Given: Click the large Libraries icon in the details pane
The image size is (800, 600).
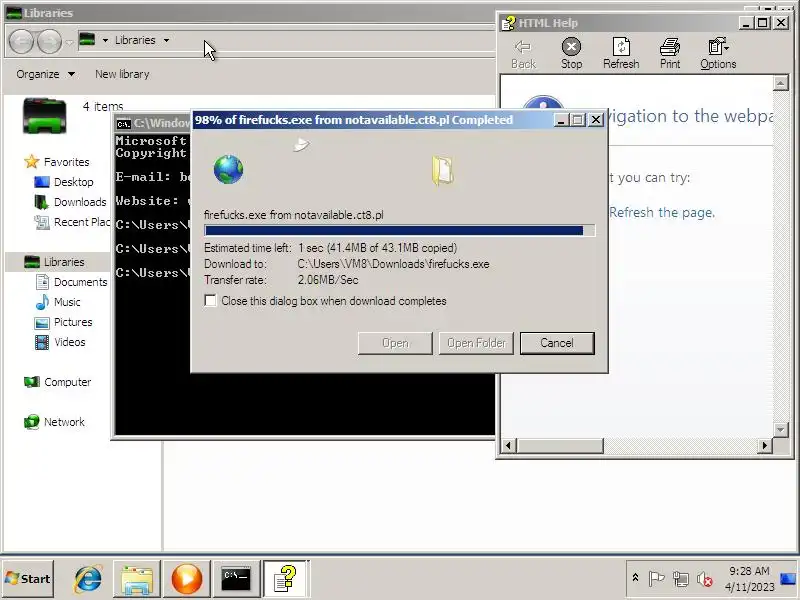Looking at the screenshot, I should click(44, 116).
